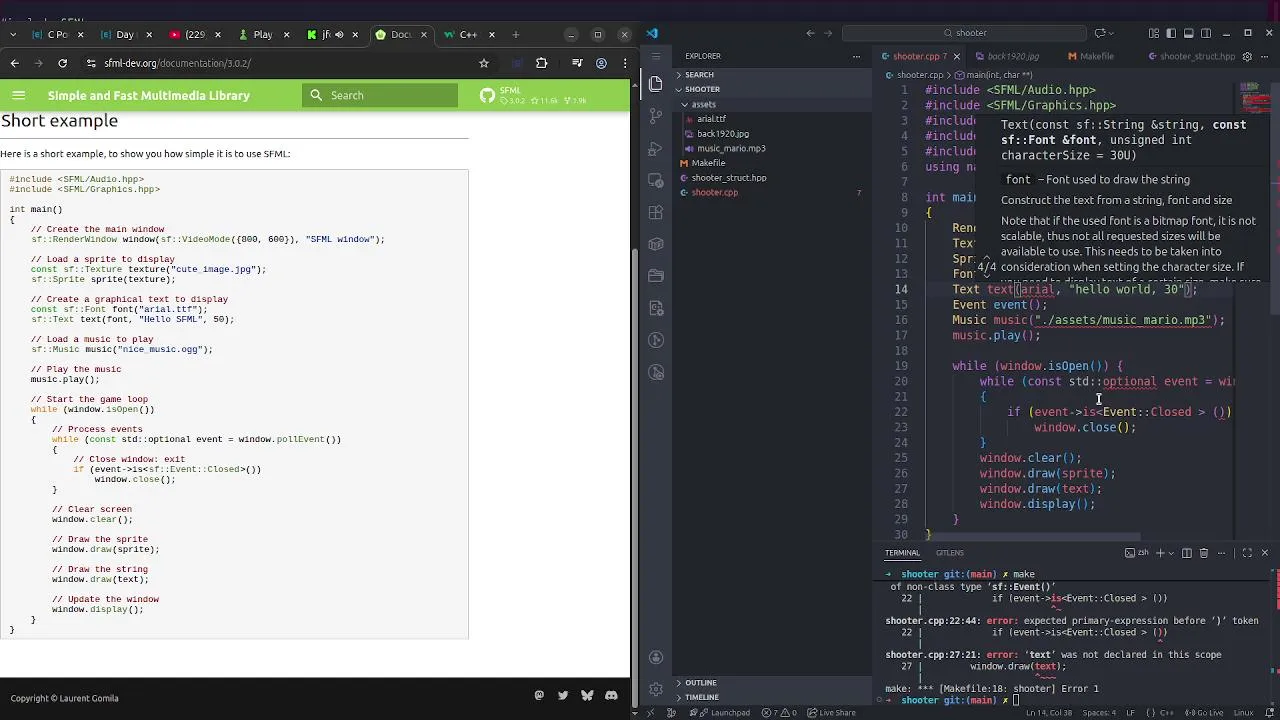Image resolution: width=1280 pixels, height=720 pixels.
Task: Open the Mastodon link icon in site footer
Action: pyautogui.click(x=539, y=696)
